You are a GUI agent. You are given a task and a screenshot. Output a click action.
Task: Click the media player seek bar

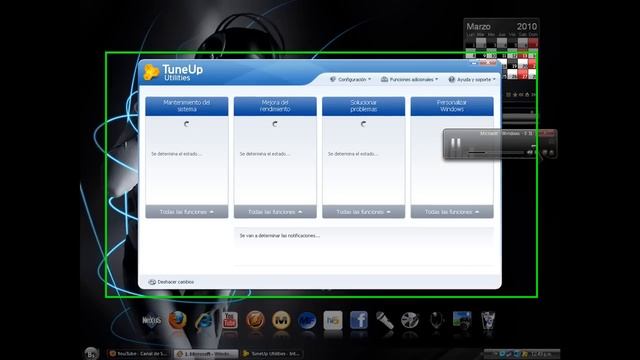coord(496,153)
